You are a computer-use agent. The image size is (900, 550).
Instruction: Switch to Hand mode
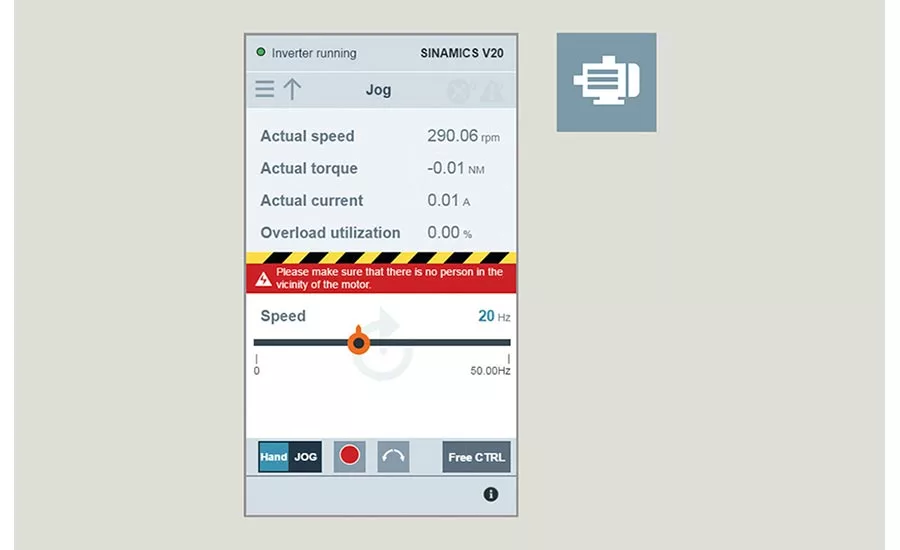(x=274, y=457)
